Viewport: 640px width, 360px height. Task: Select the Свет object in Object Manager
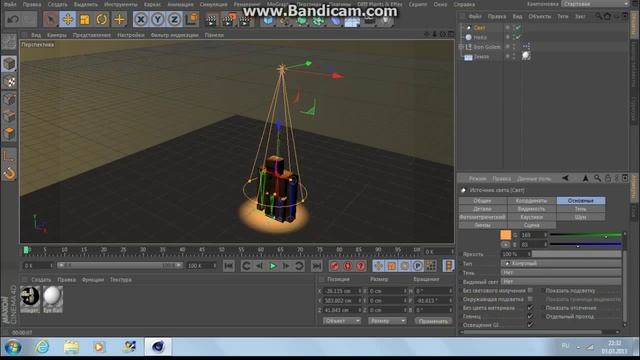479,28
